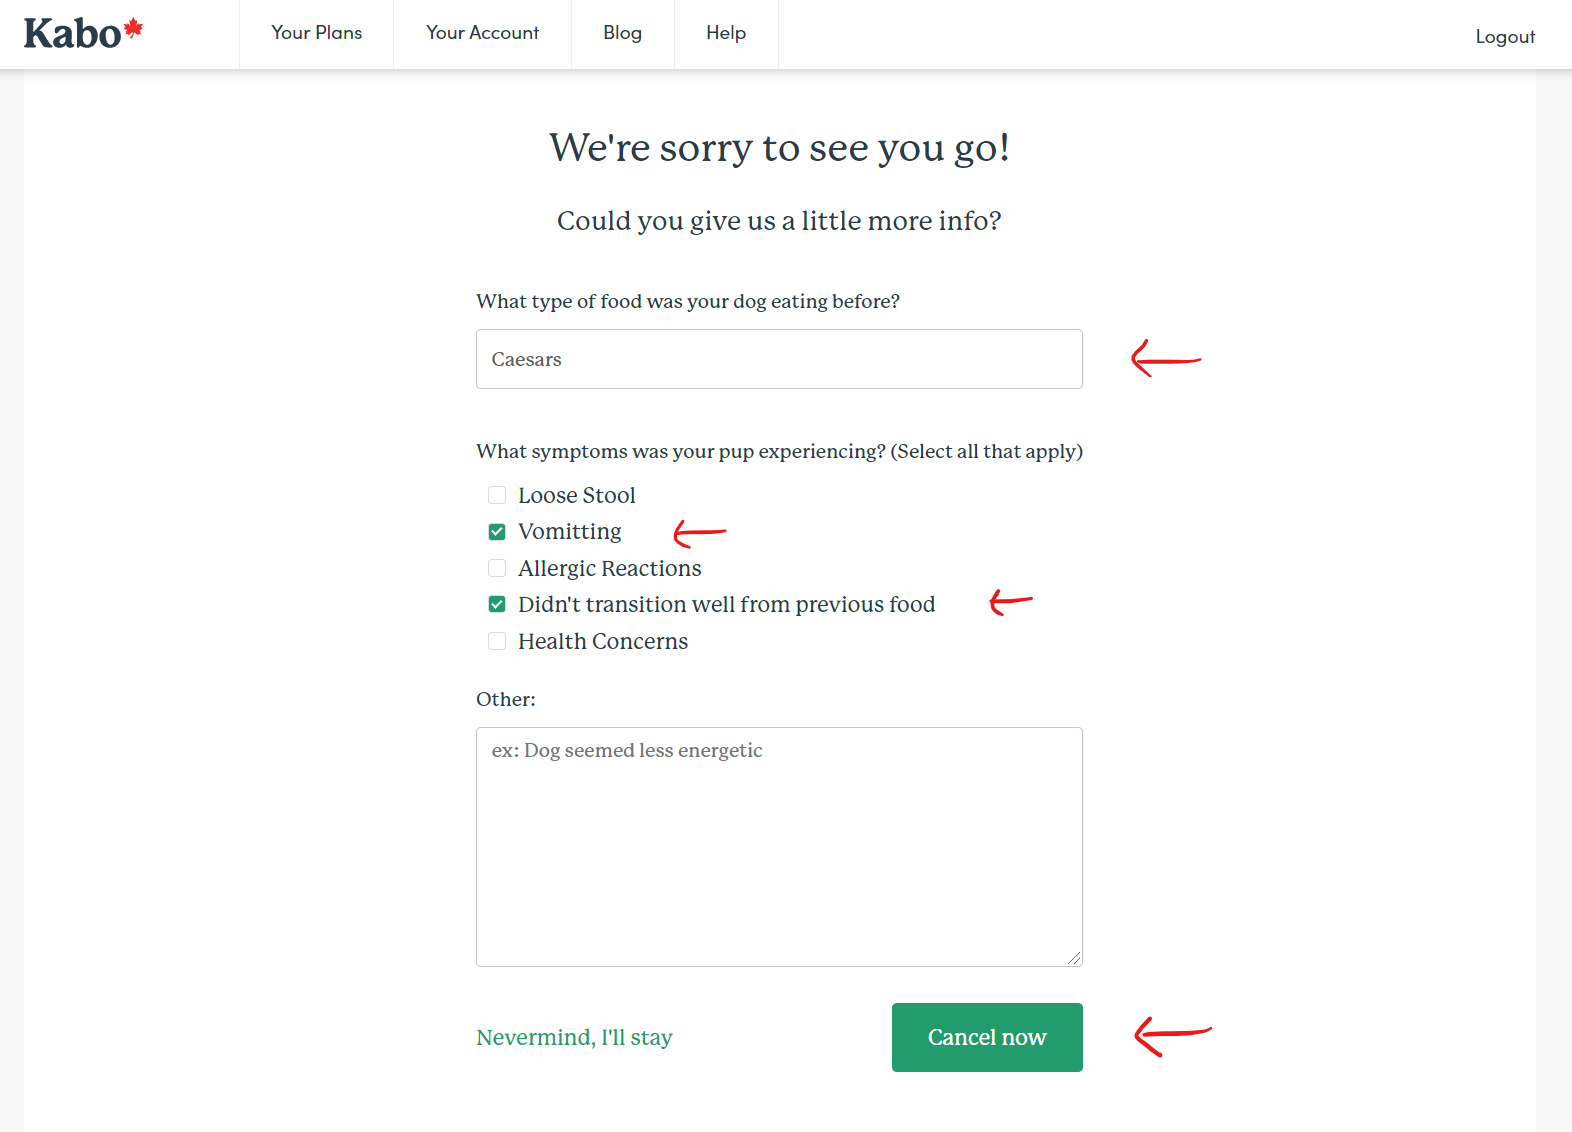Check the Loose Stool checkbox
This screenshot has height=1132, width=1572.
pyautogui.click(x=497, y=495)
